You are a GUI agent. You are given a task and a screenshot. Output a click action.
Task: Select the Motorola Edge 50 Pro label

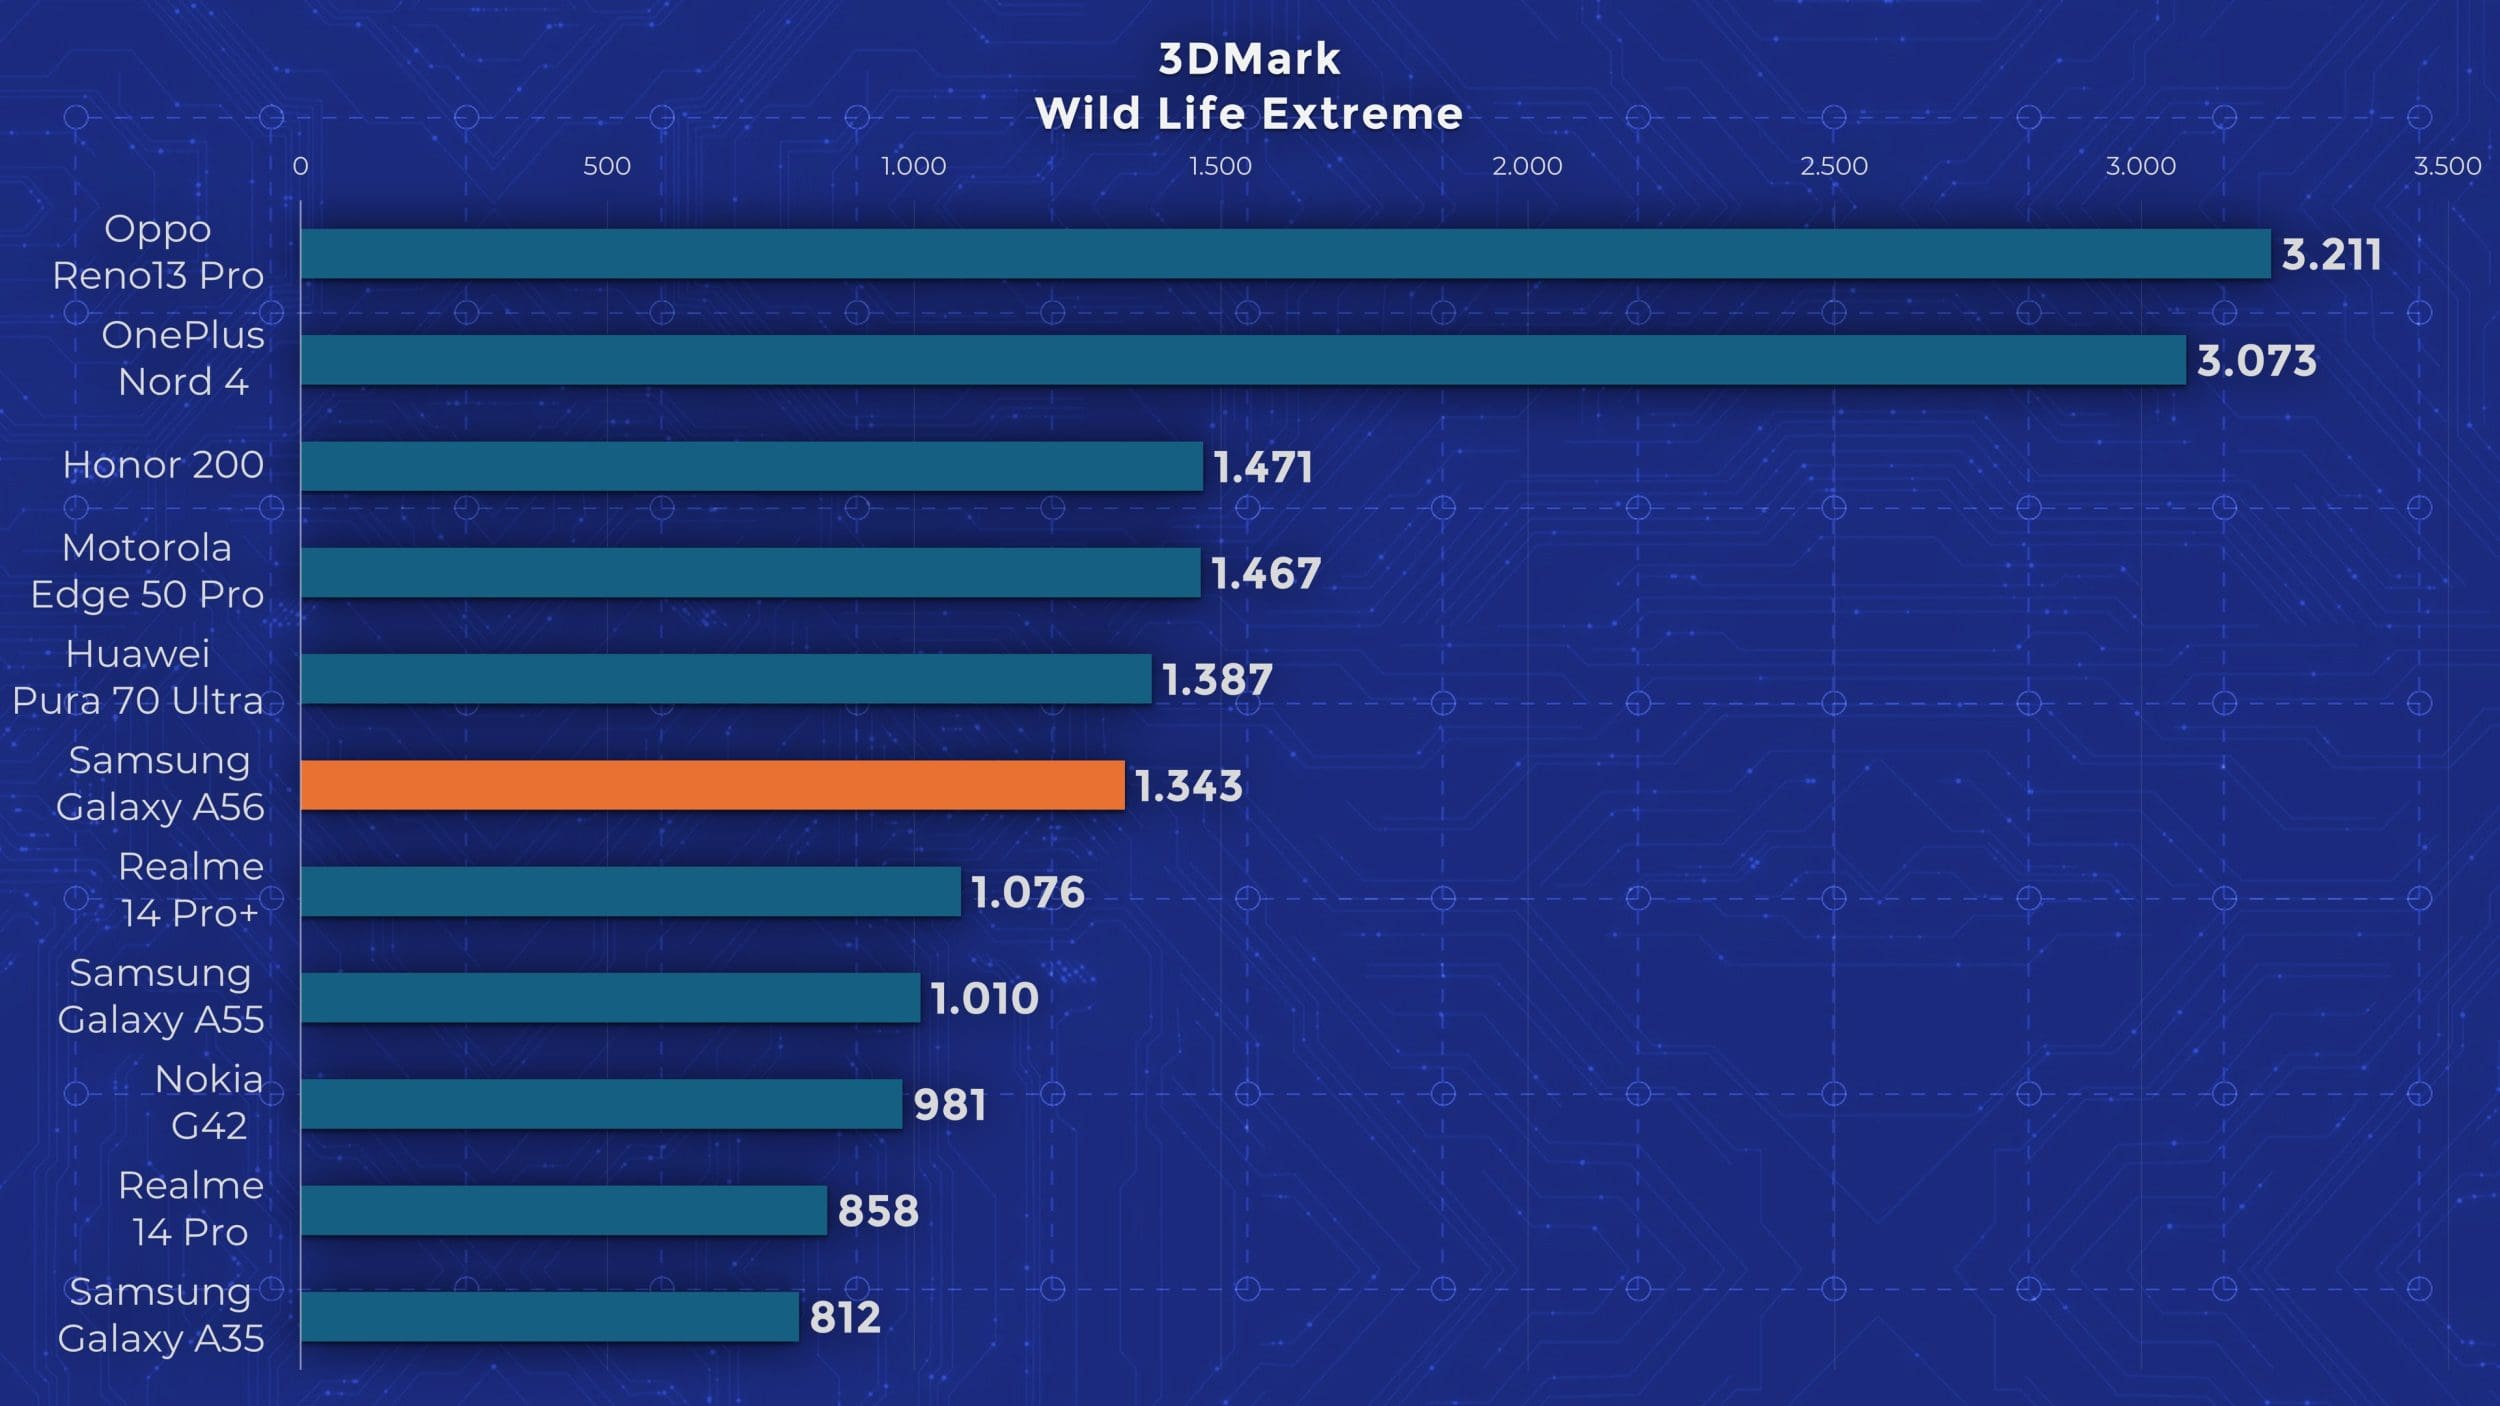147,571
